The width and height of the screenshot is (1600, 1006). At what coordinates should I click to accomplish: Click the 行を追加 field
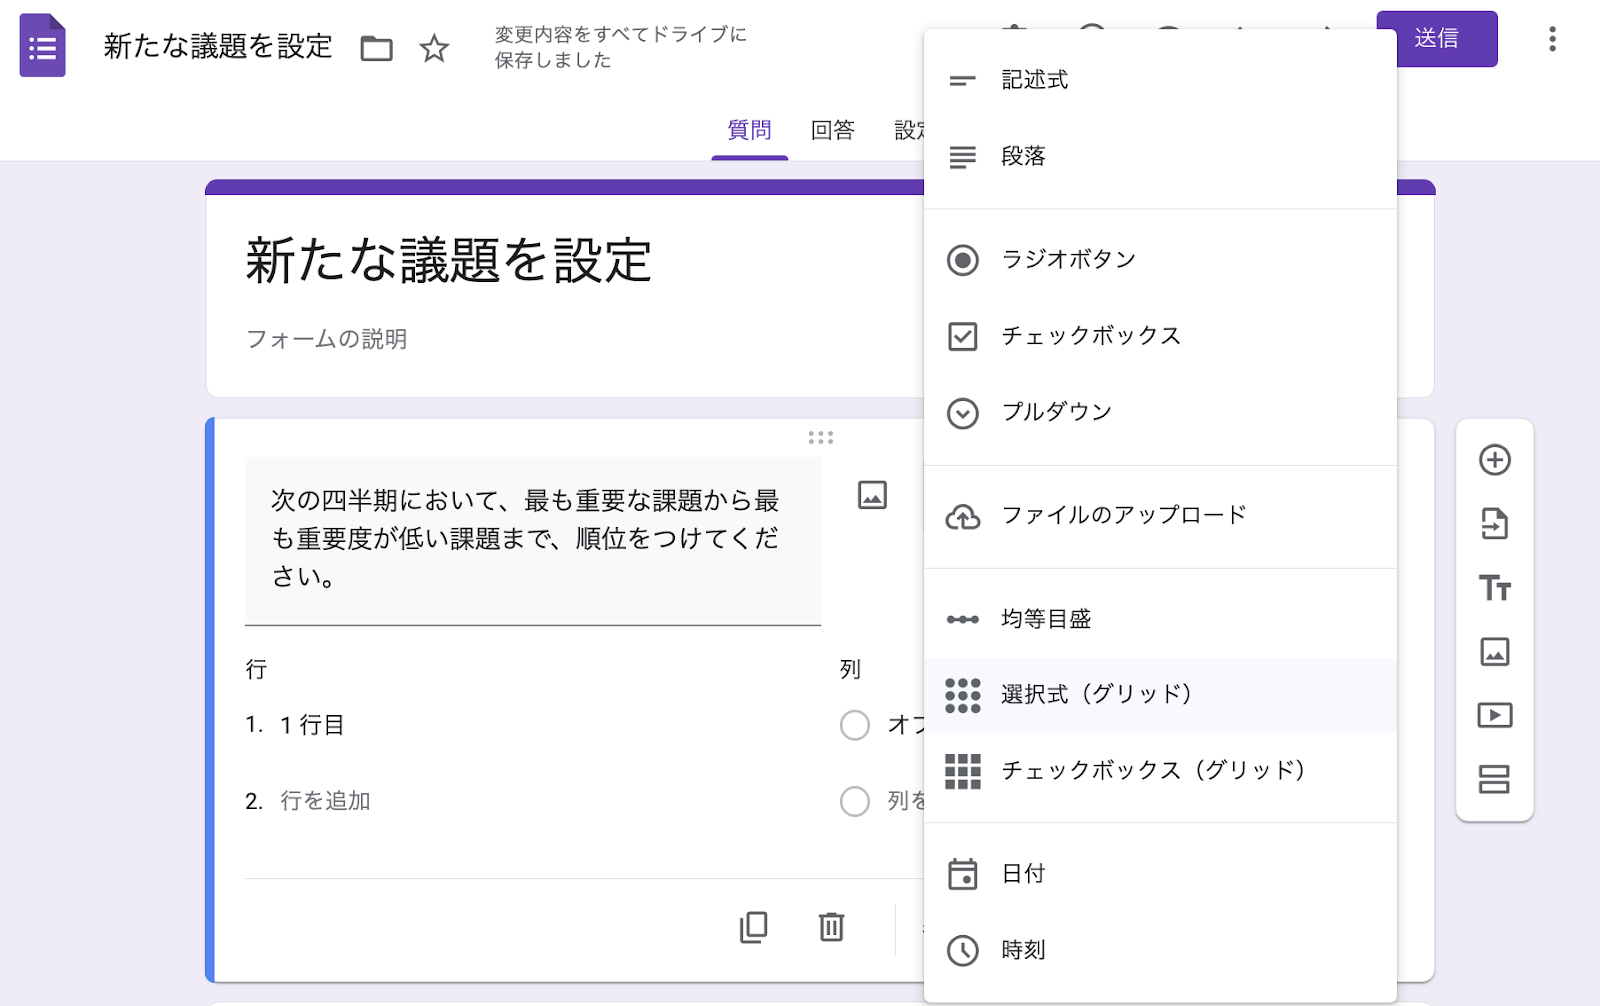[x=326, y=801]
